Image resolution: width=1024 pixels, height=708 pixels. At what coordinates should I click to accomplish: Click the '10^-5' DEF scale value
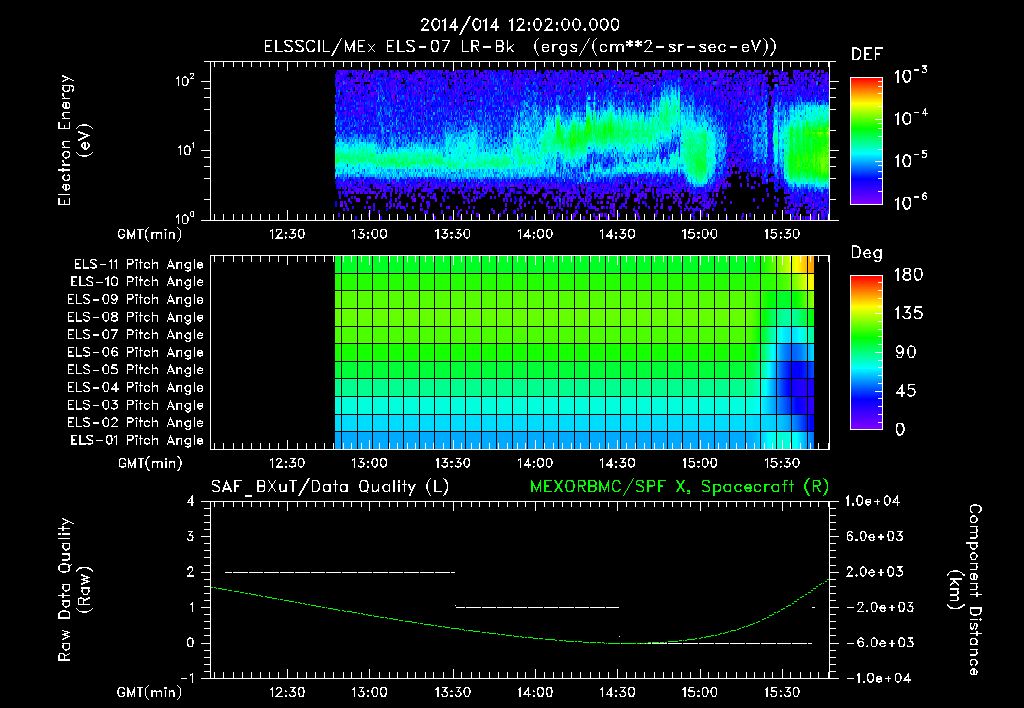click(x=910, y=159)
